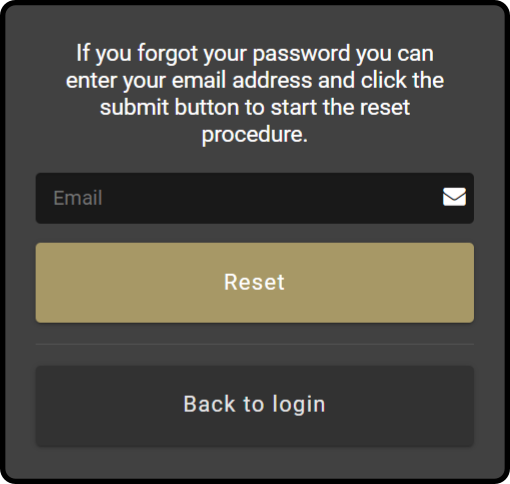Return to the login screen
510x484 pixels.
(255, 406)
